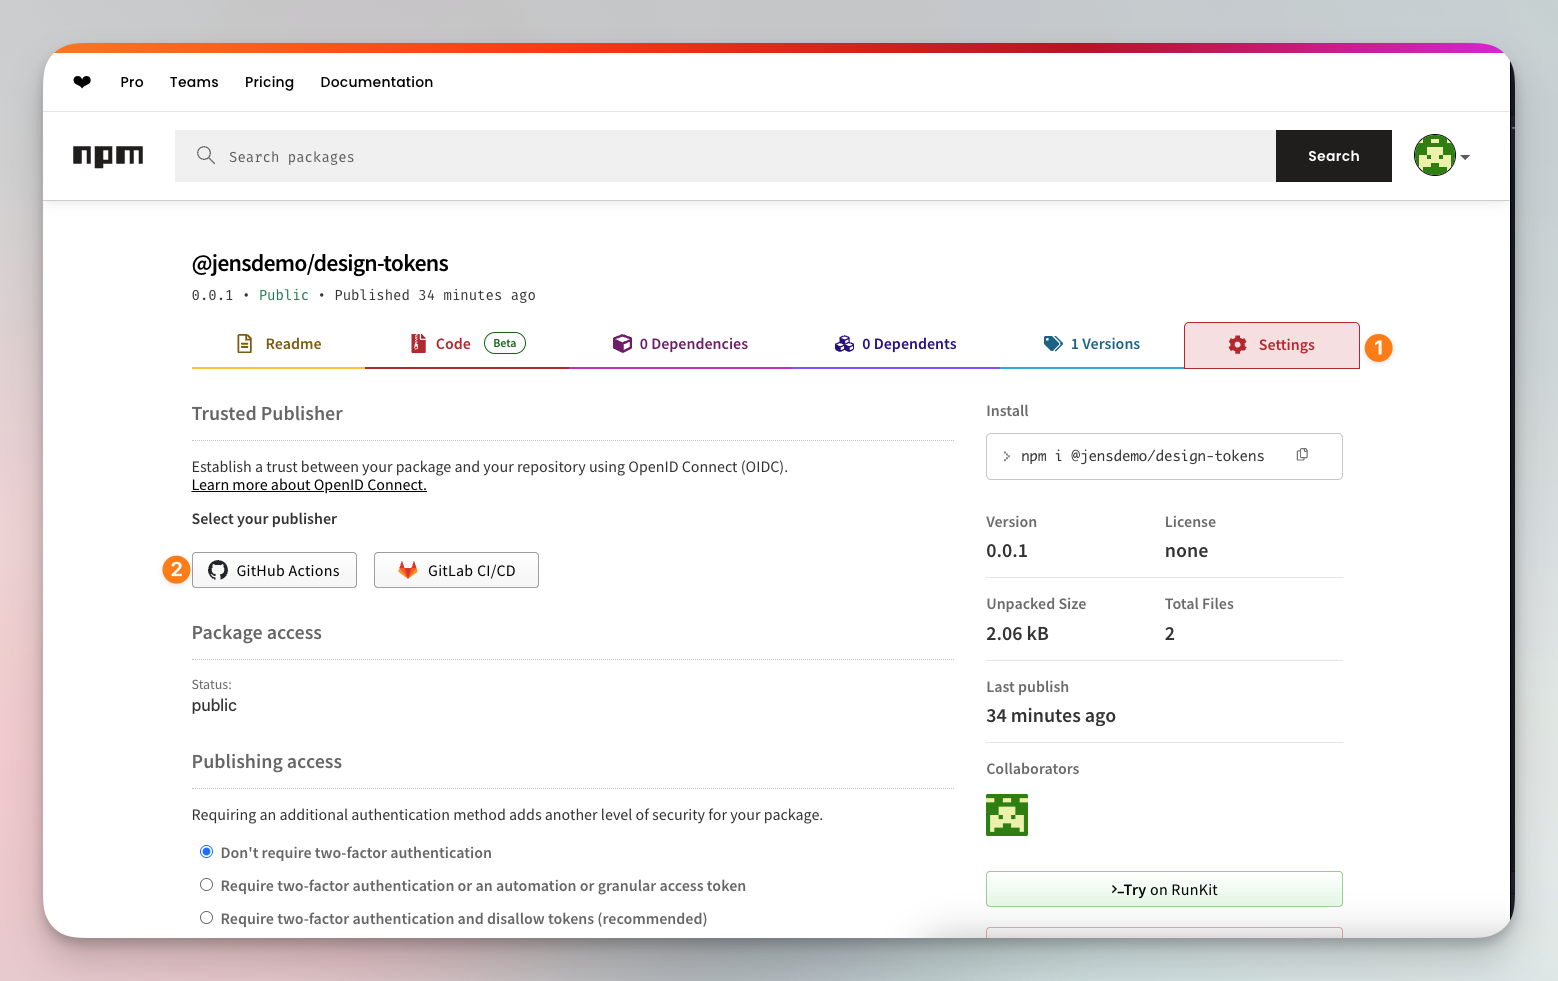The image size is (1558, 981).
Task: Click the license value none
Action: [x=1186, y=551]
